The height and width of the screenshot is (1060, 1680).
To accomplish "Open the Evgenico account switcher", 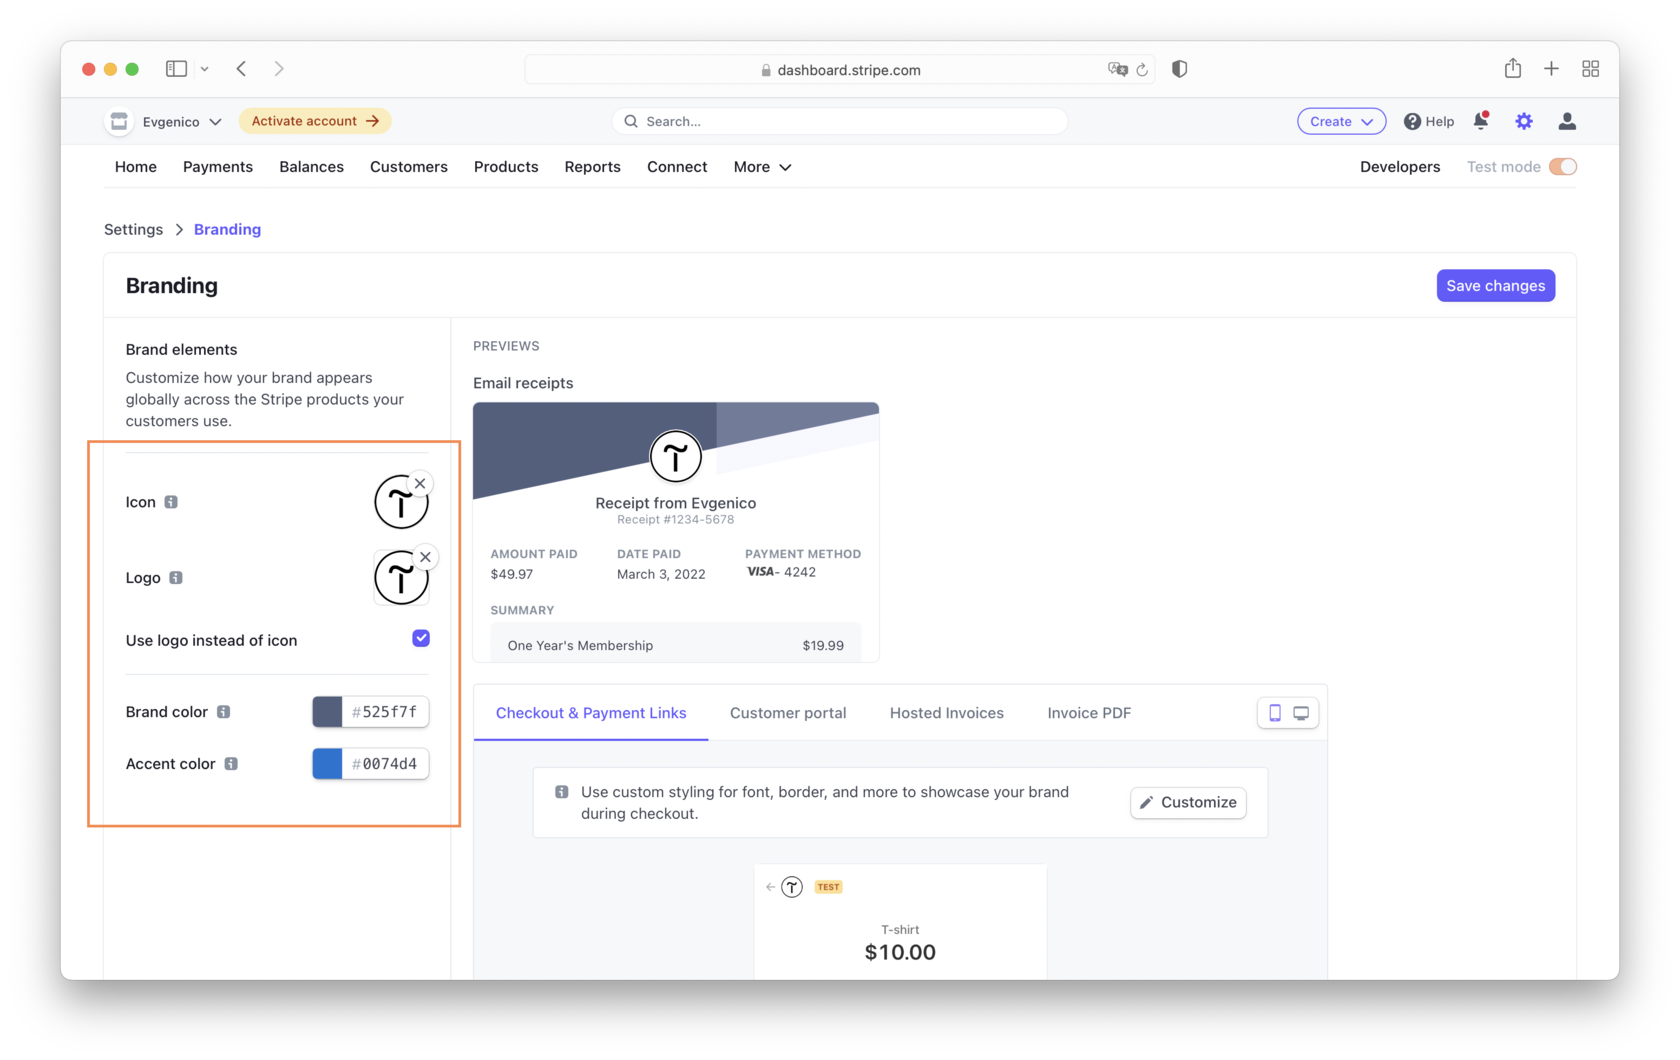I will [182, 122].
